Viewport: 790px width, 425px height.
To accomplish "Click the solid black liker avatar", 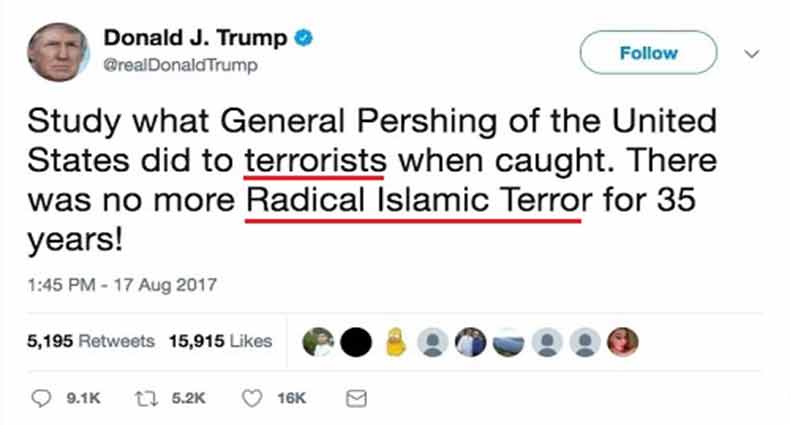I will 356,342.
